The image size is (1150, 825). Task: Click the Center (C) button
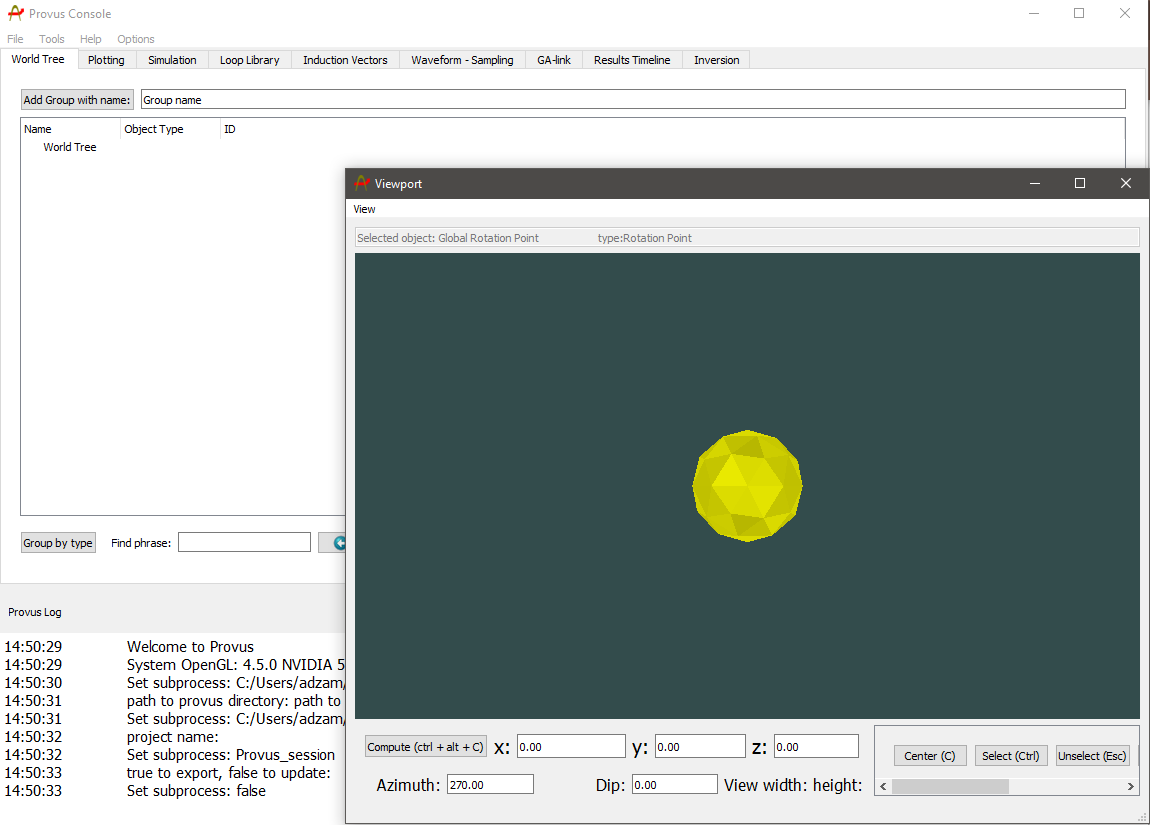point(929,756)
